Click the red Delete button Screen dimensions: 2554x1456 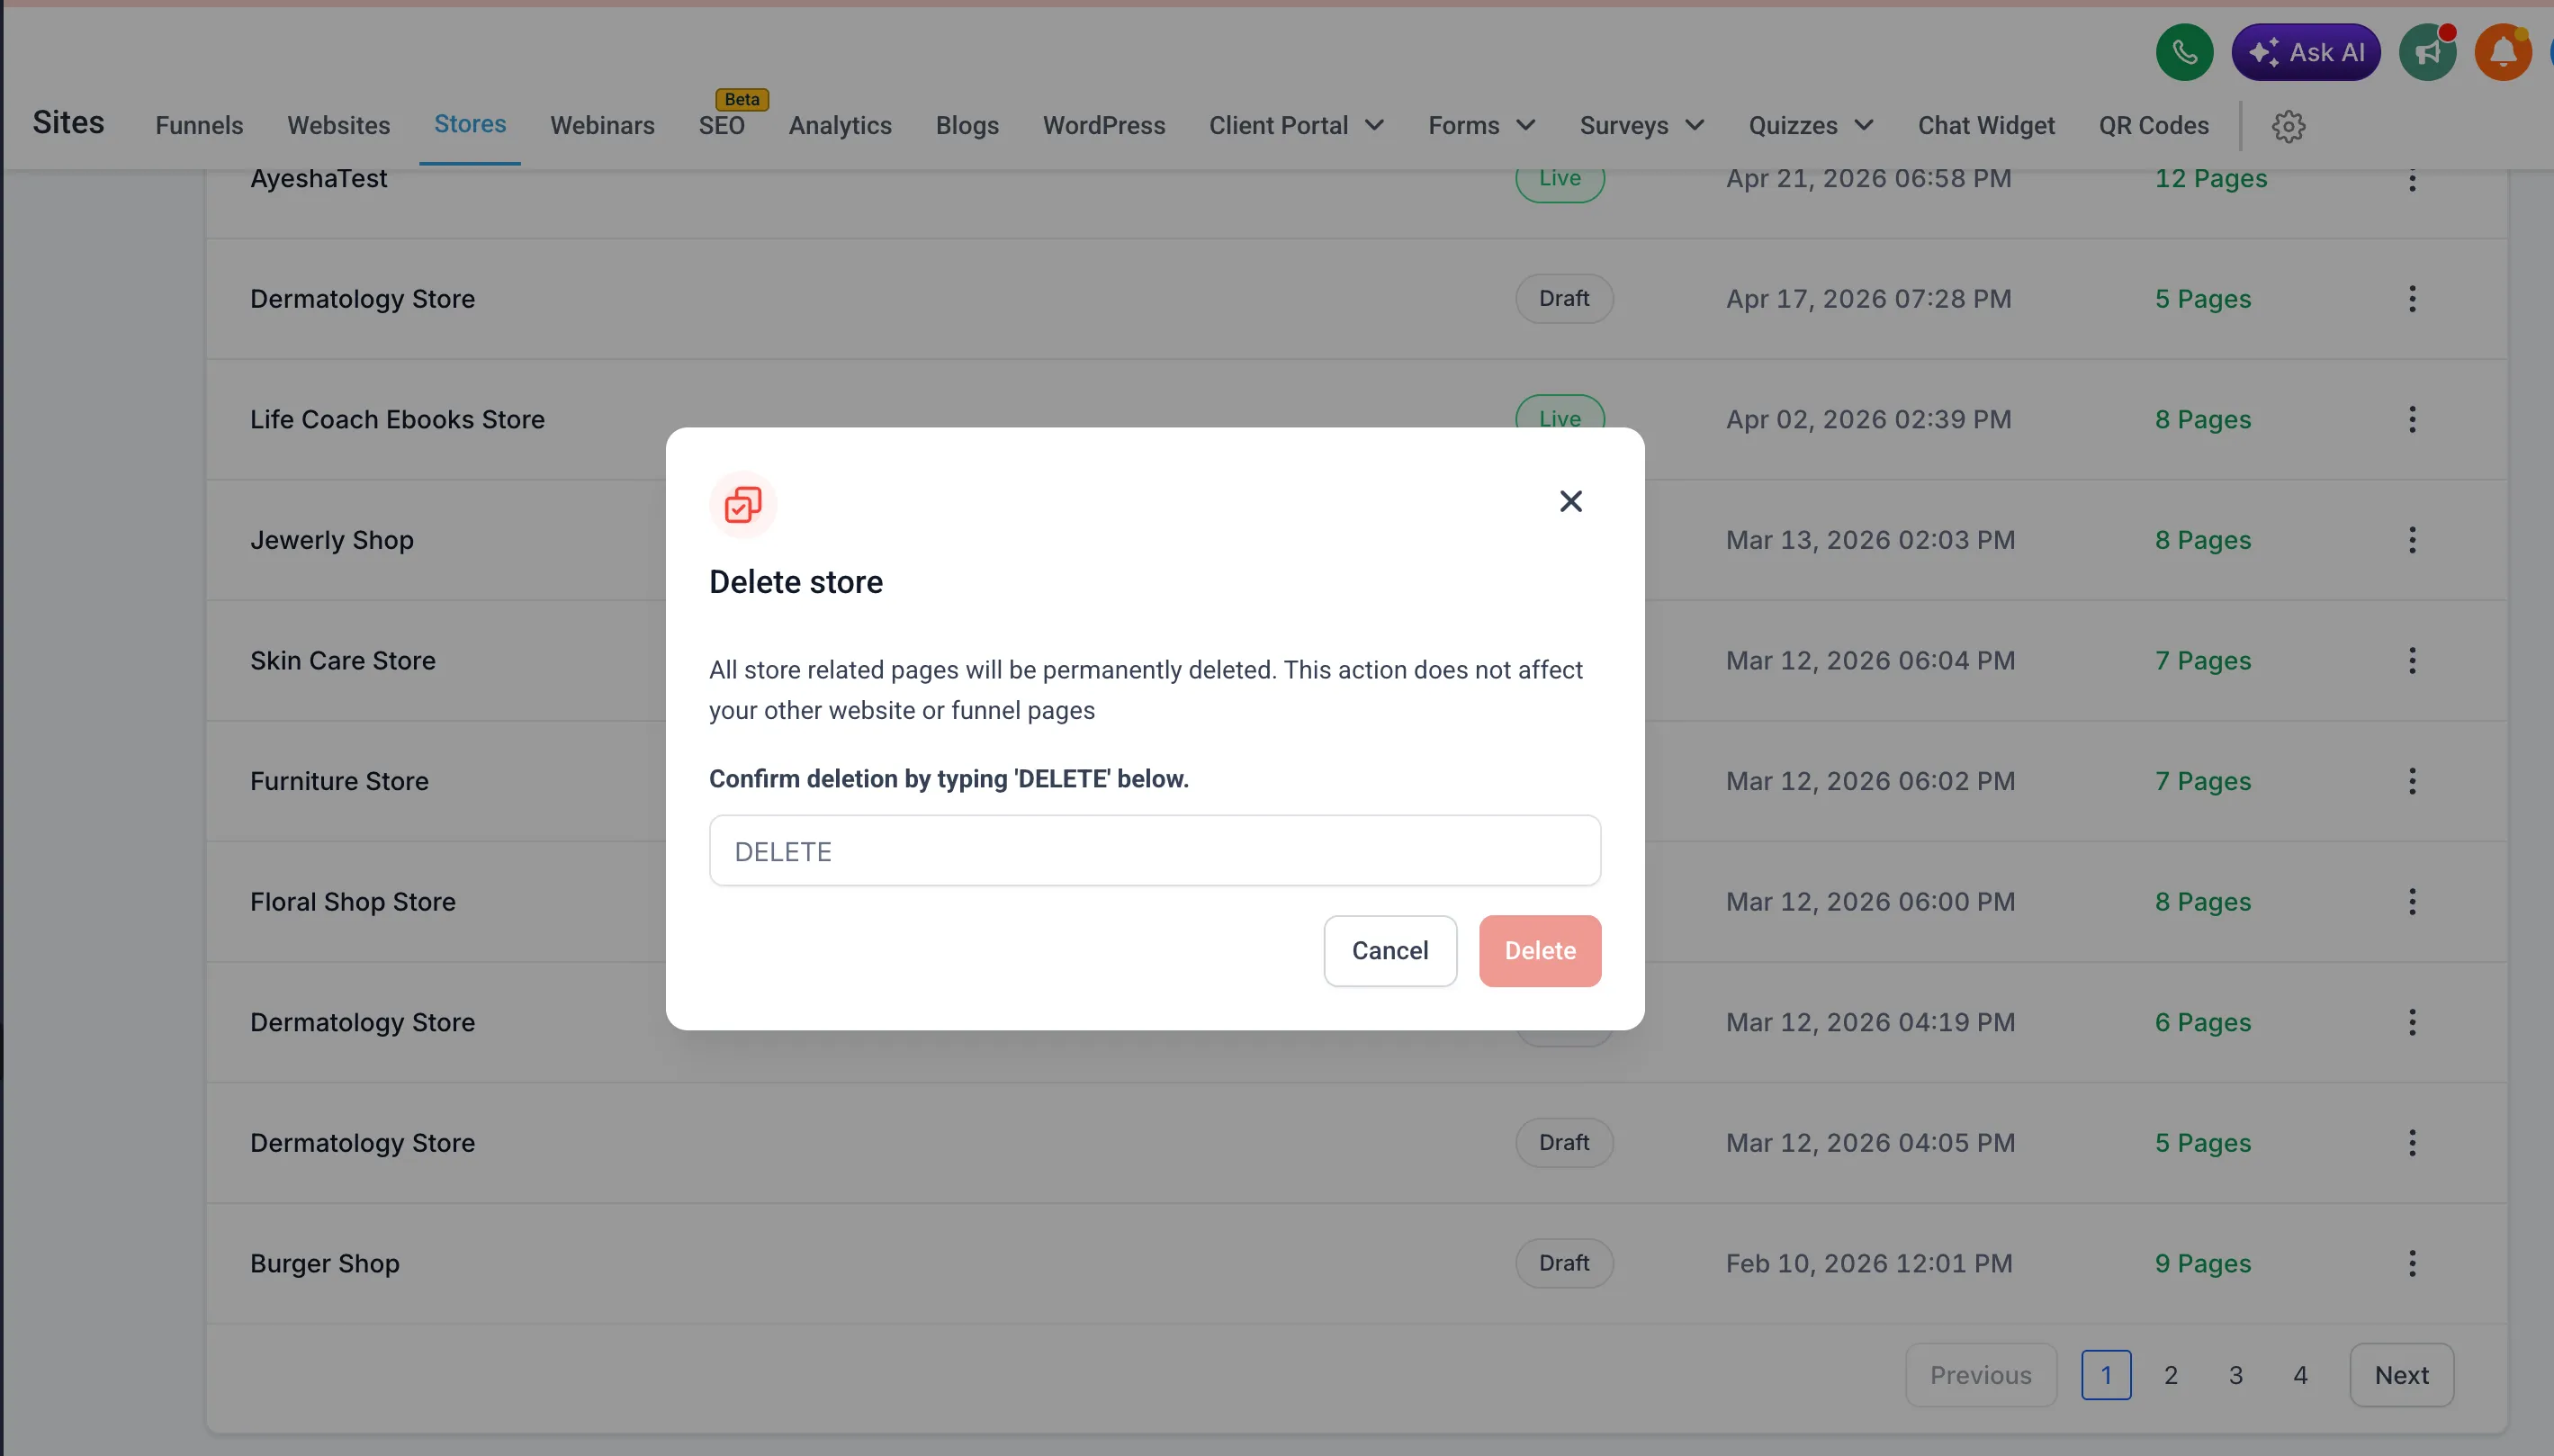pos(1540,950)
